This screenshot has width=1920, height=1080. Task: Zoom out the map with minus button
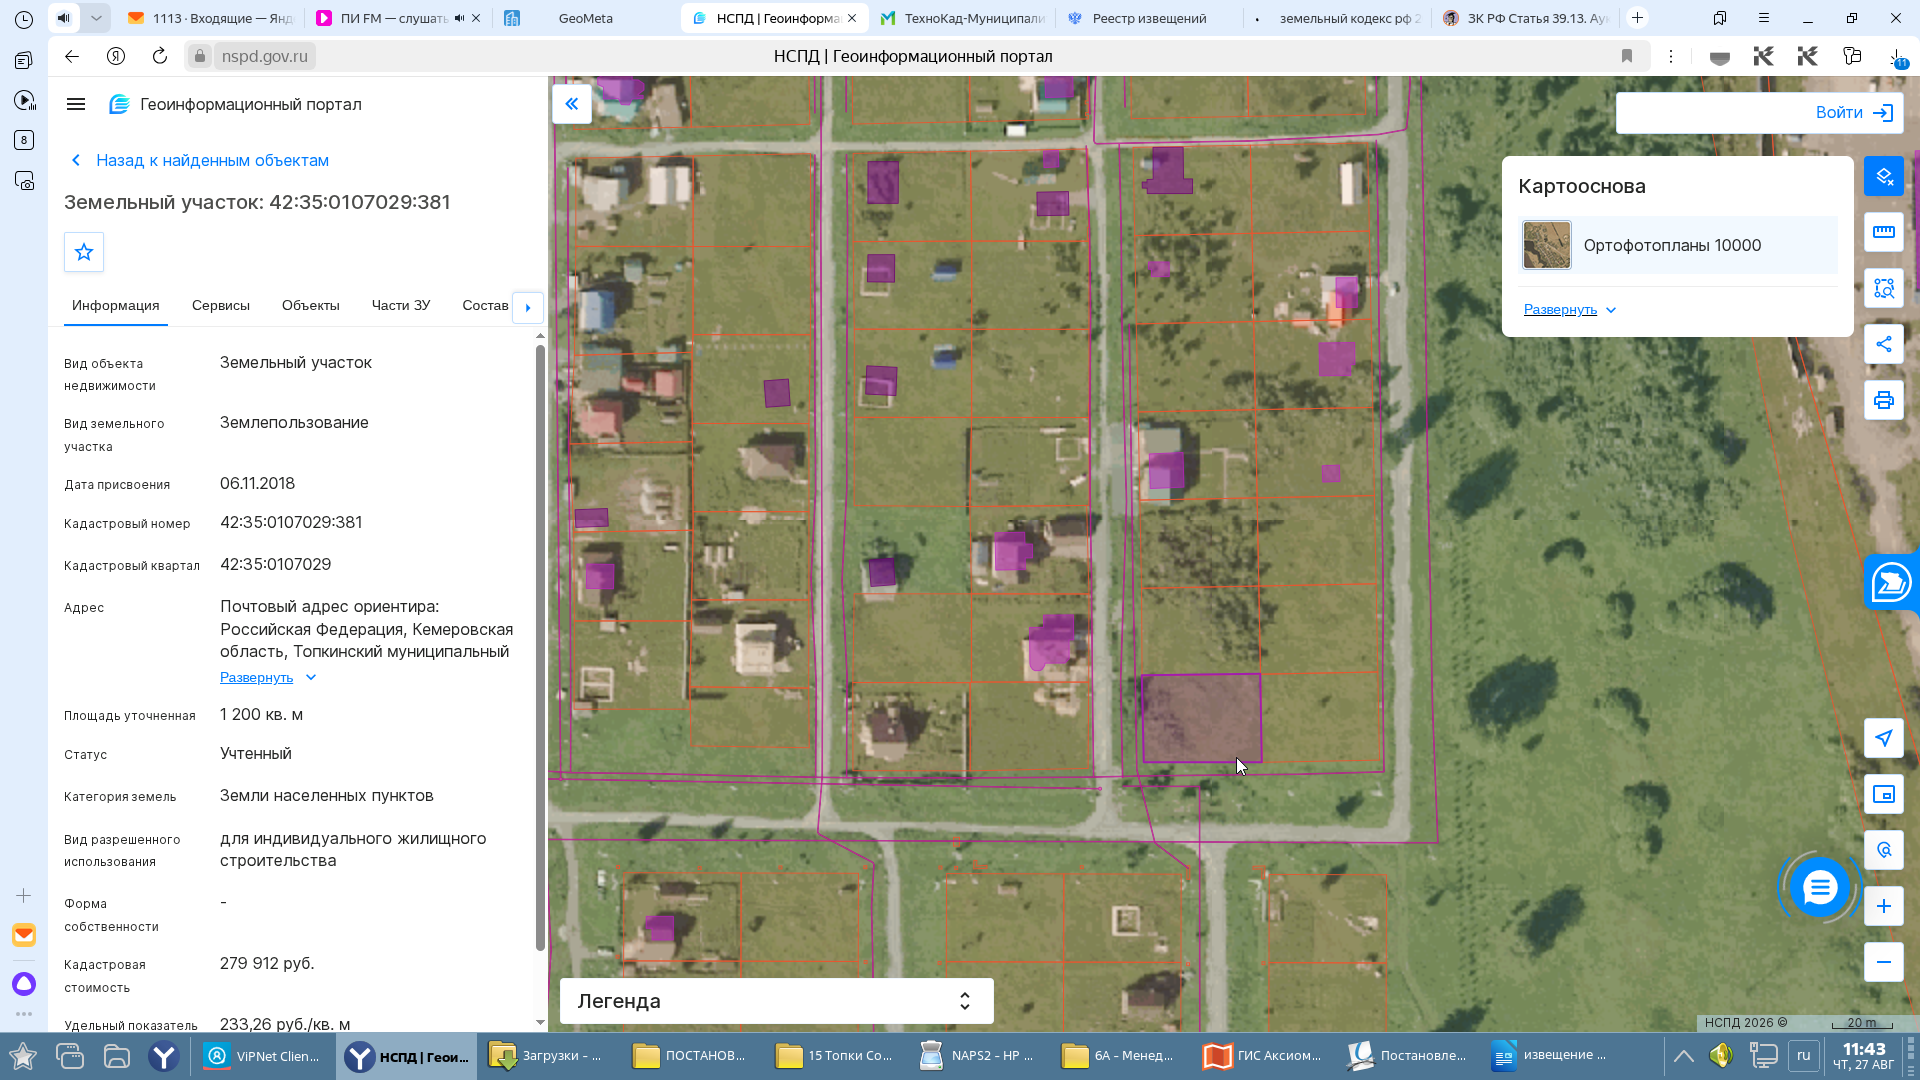point(1884,962)
